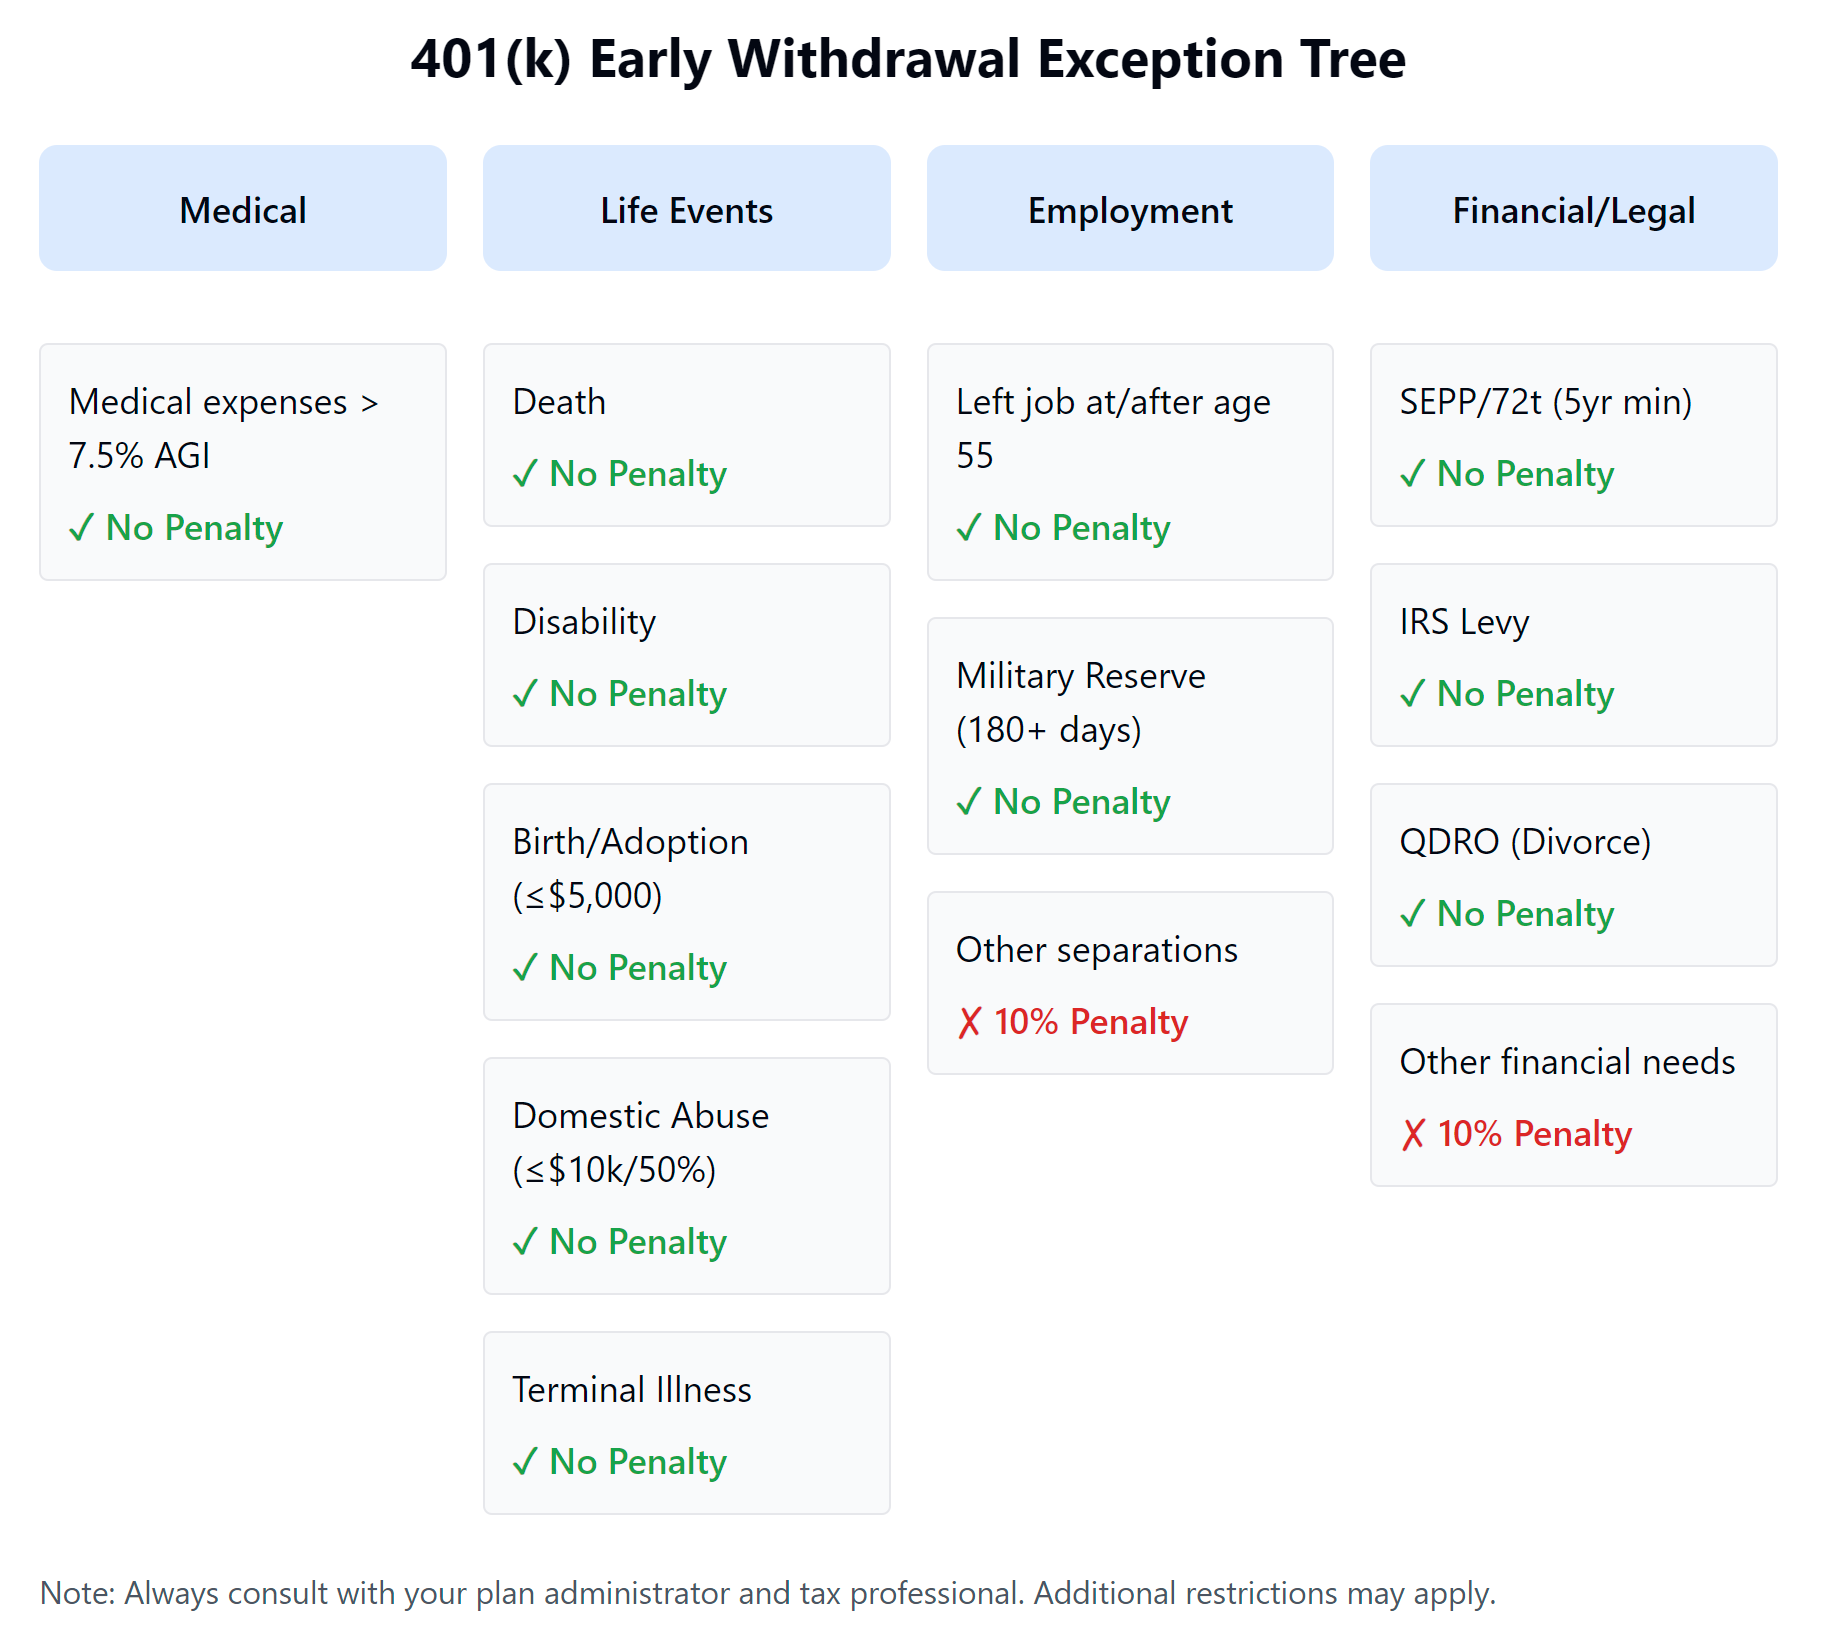Click the checkmark under Disability
The width and height of the screenshot is (1821, 1636).
(x=525, y=694)
